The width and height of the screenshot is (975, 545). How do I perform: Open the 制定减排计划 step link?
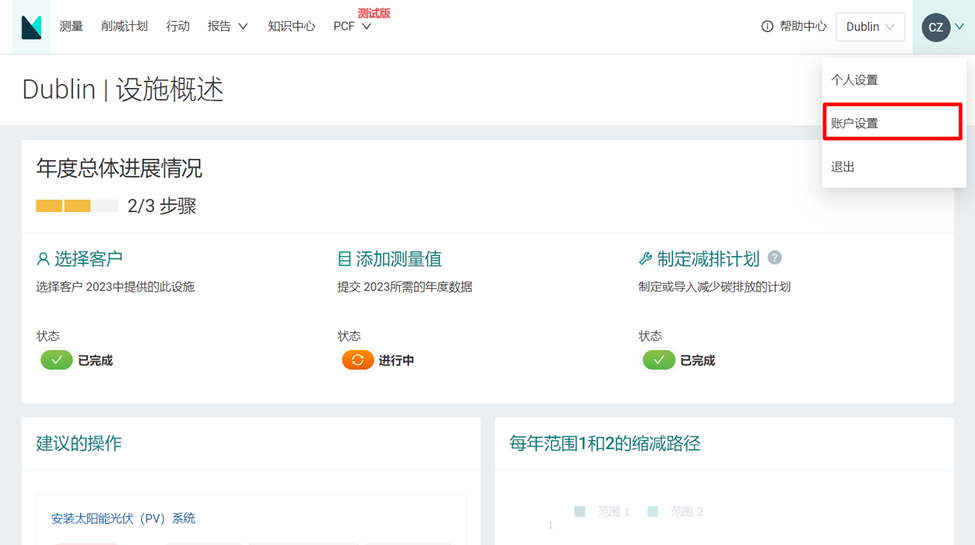click(x=708, y=259)
